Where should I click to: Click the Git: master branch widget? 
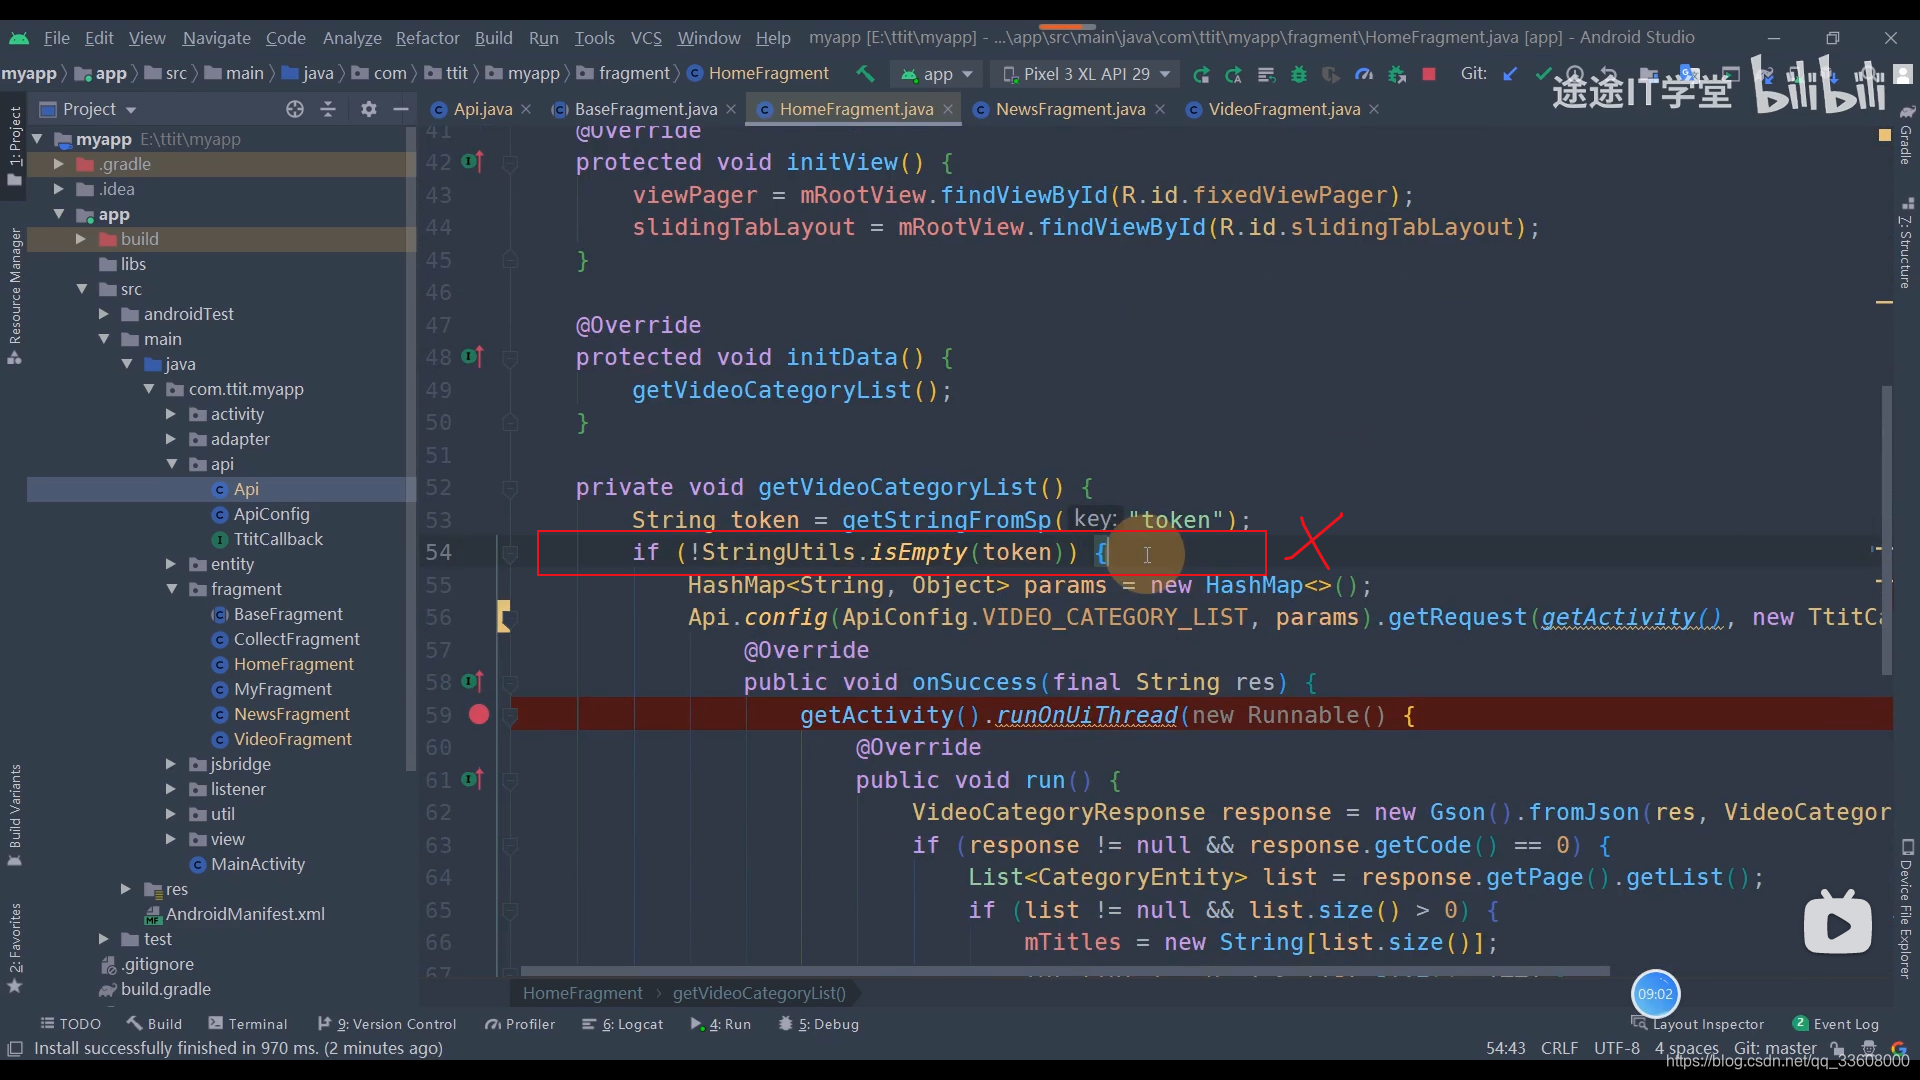coord(1775,1048)
